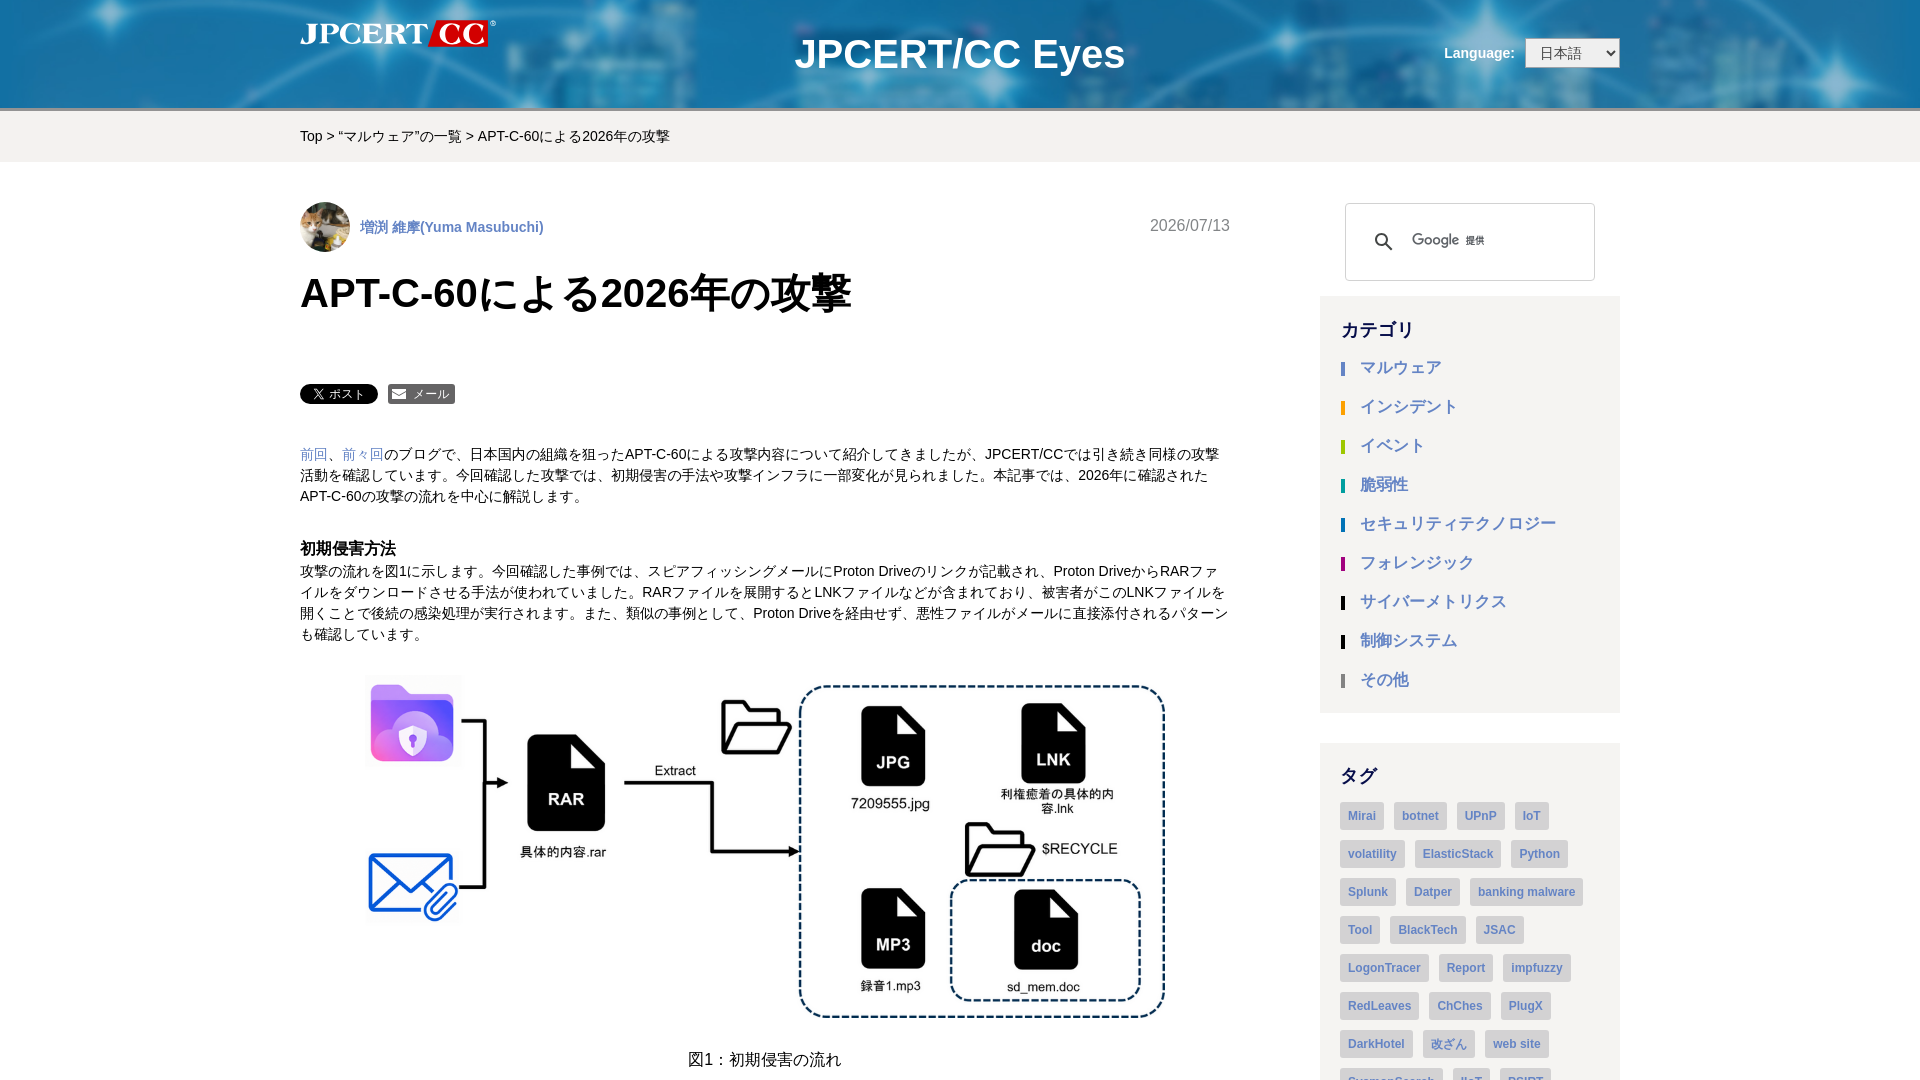1920x1080 pixels.
Task: Open the 前回 blog link
Action: [314, 454]
